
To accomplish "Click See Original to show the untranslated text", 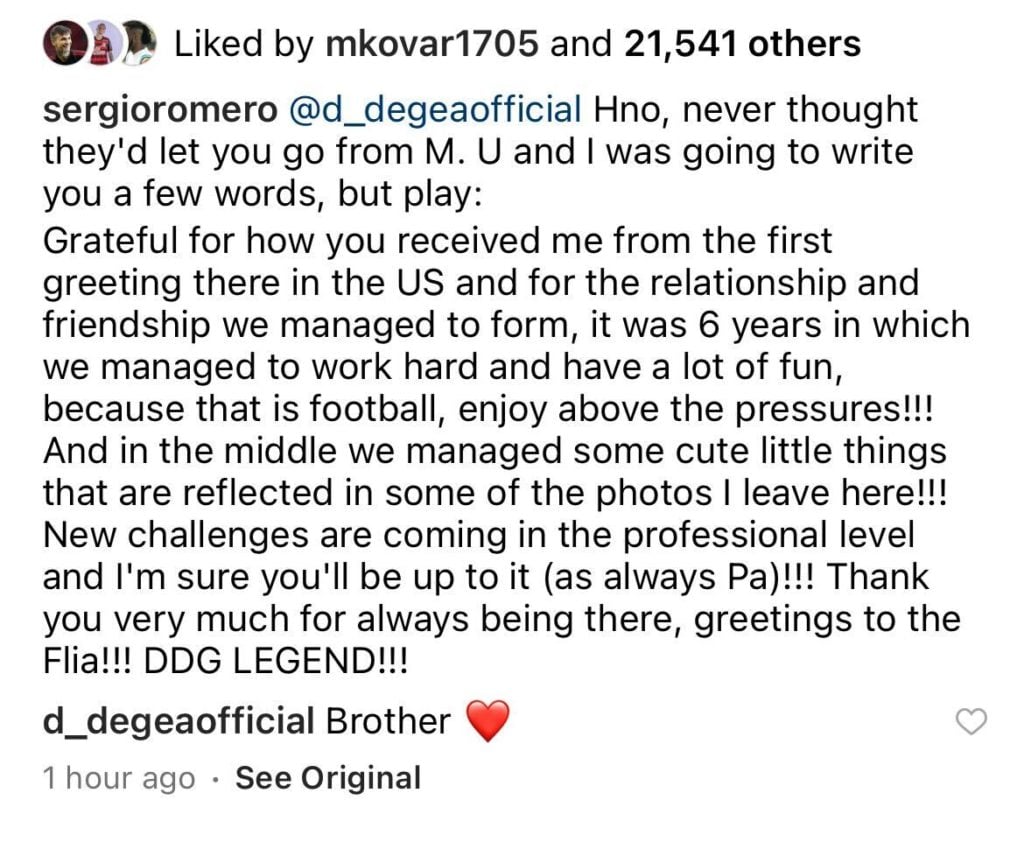I will 328,778.
